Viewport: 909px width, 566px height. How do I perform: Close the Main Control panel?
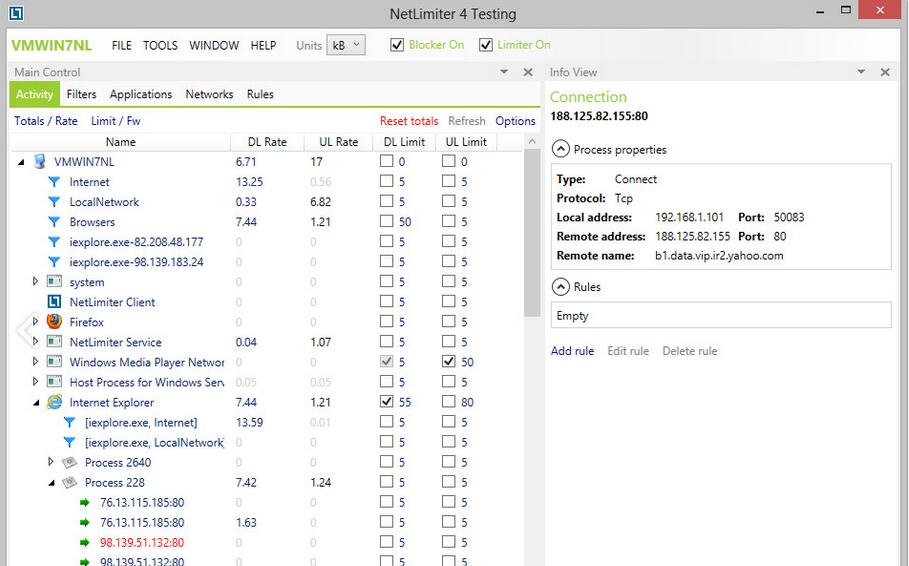[528, 72]
